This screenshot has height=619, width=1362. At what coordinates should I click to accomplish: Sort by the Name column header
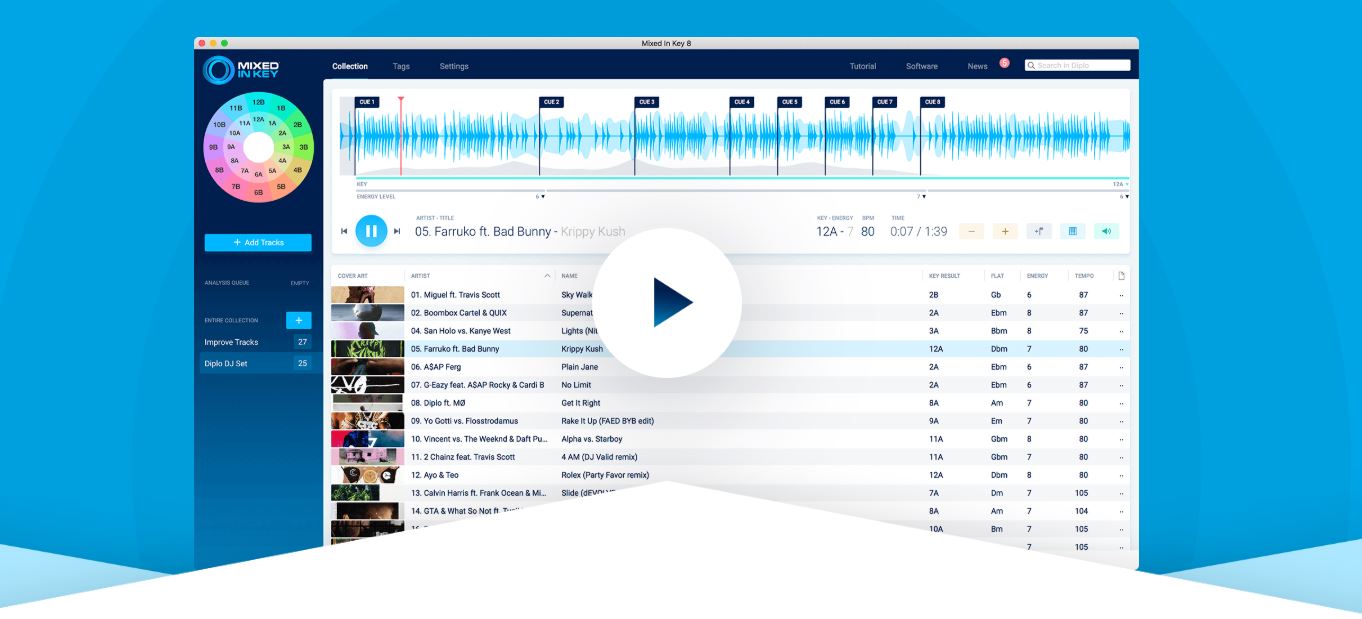(569, 276)
